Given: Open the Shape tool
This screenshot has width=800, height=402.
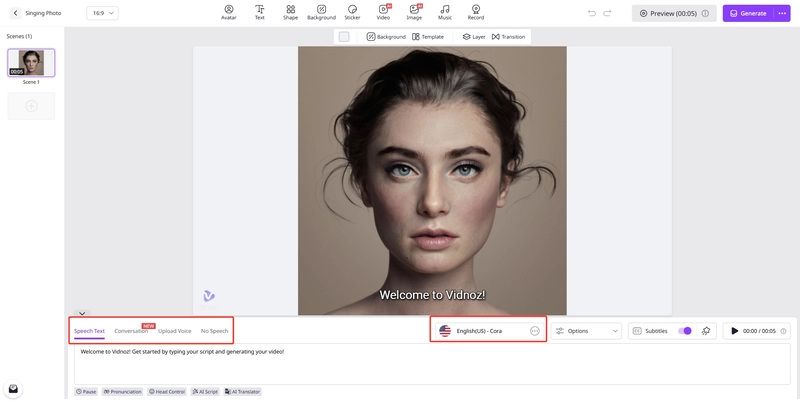Looking at the screenshot, I should [290, 12].
